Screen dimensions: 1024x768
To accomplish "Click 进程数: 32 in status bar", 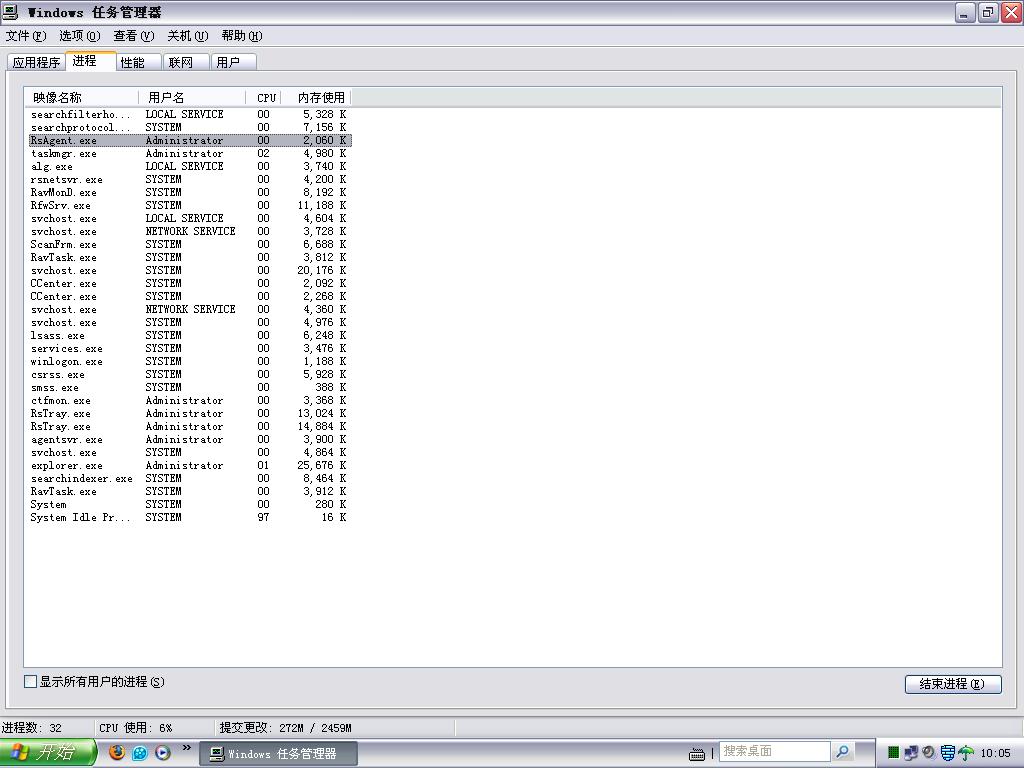I will tap(31, 728).
